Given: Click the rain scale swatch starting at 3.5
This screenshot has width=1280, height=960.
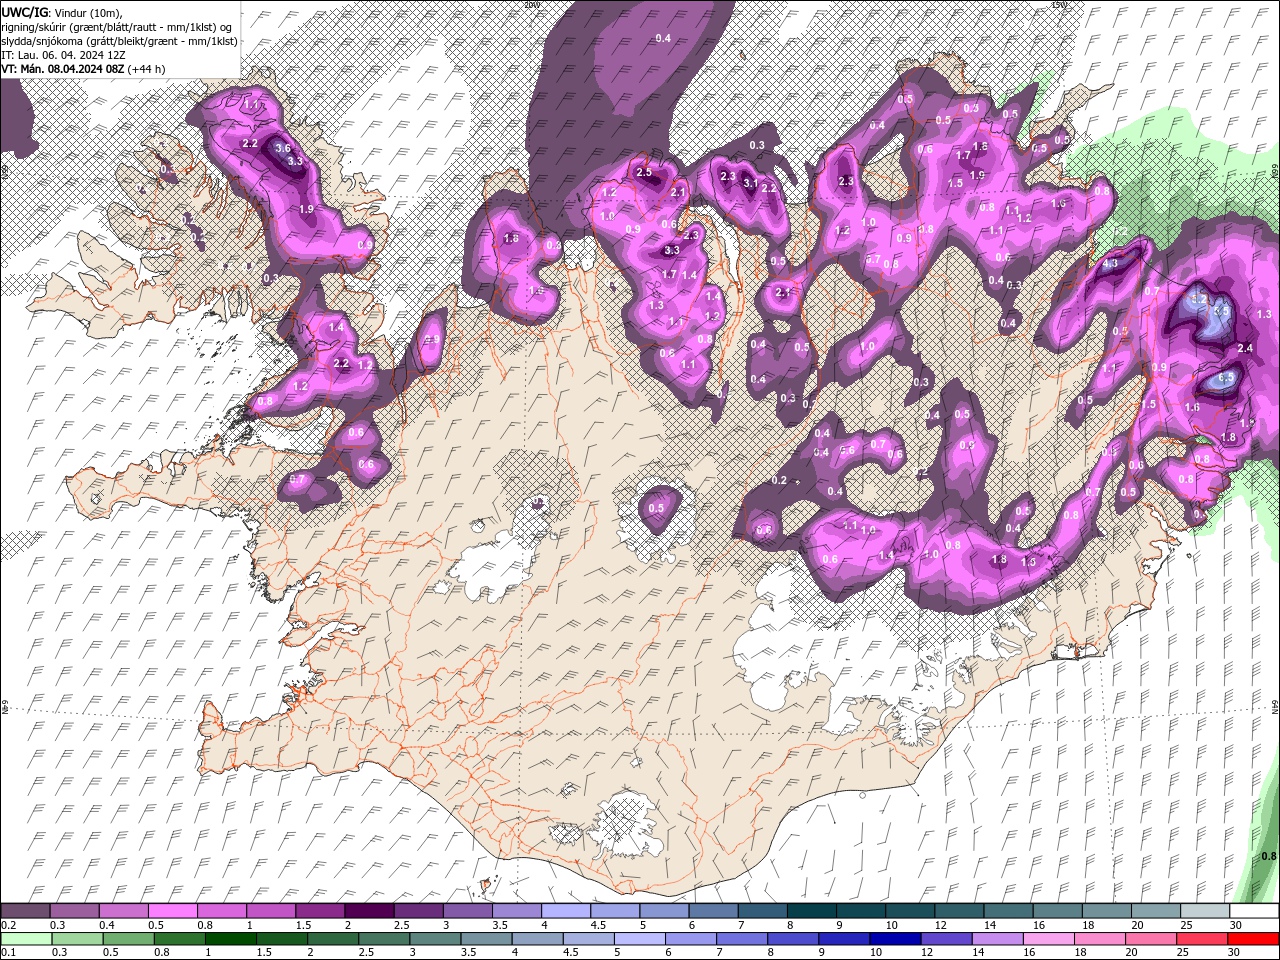Looking at the screenshot, I should tap(487, 938).
